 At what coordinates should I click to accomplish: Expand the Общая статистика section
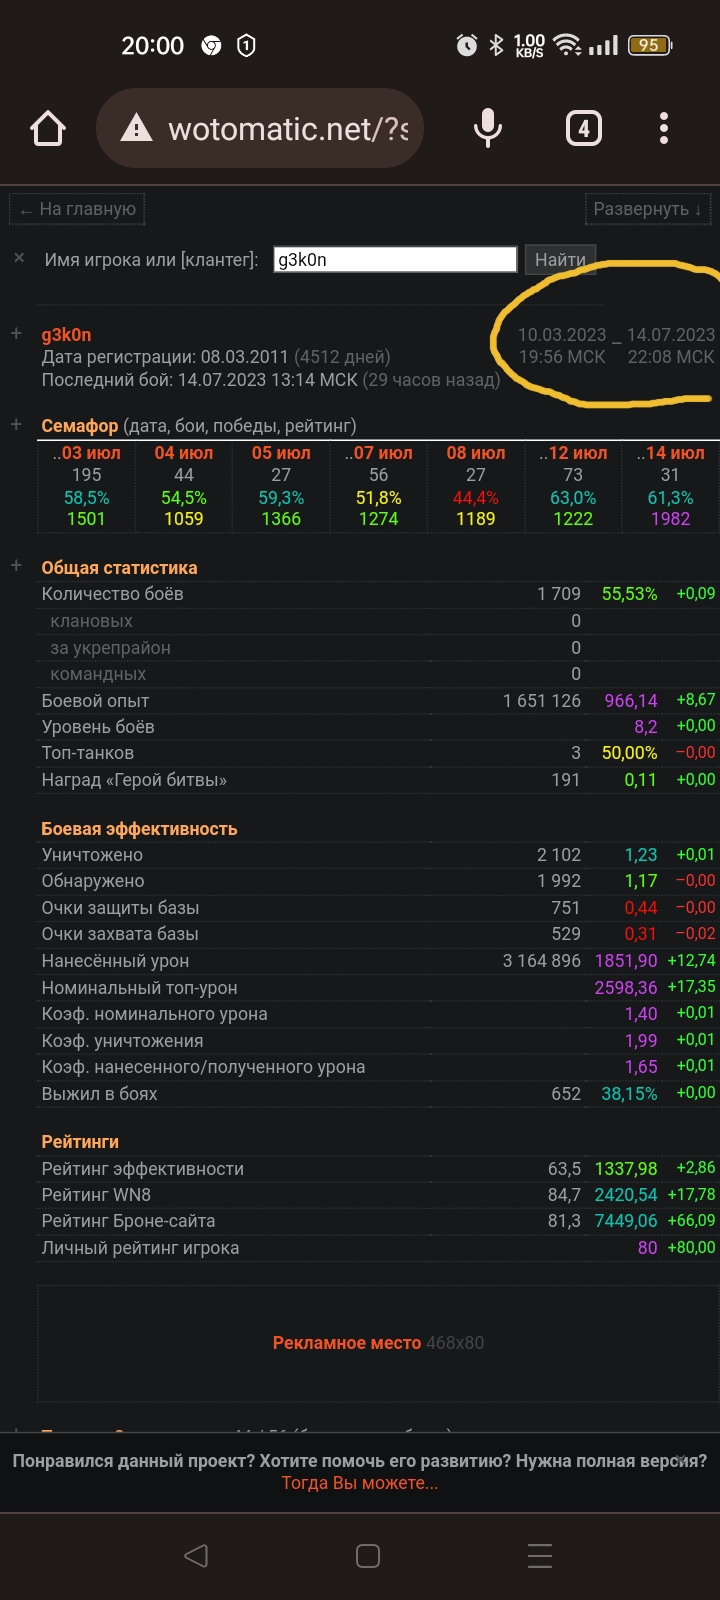point(16,566)
